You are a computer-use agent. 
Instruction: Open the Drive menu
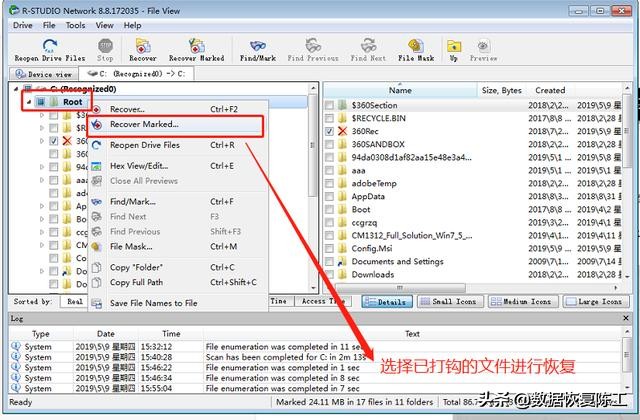point(22,25)
